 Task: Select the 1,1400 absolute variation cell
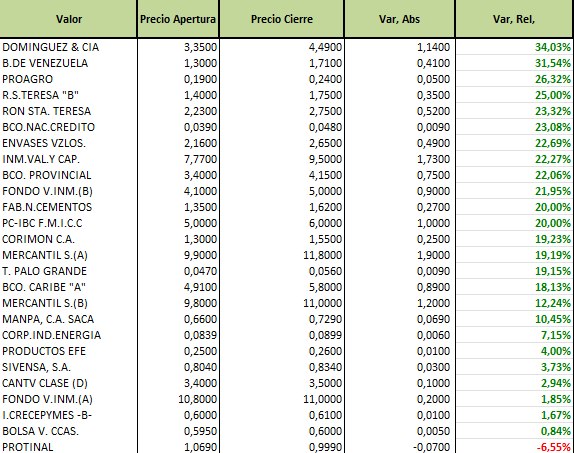click(400, 47)
